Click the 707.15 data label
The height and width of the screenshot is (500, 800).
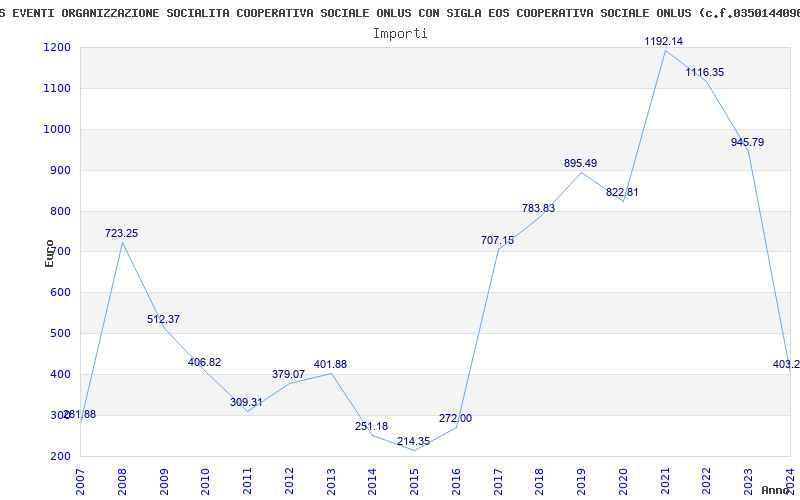[x=497, y=240]
